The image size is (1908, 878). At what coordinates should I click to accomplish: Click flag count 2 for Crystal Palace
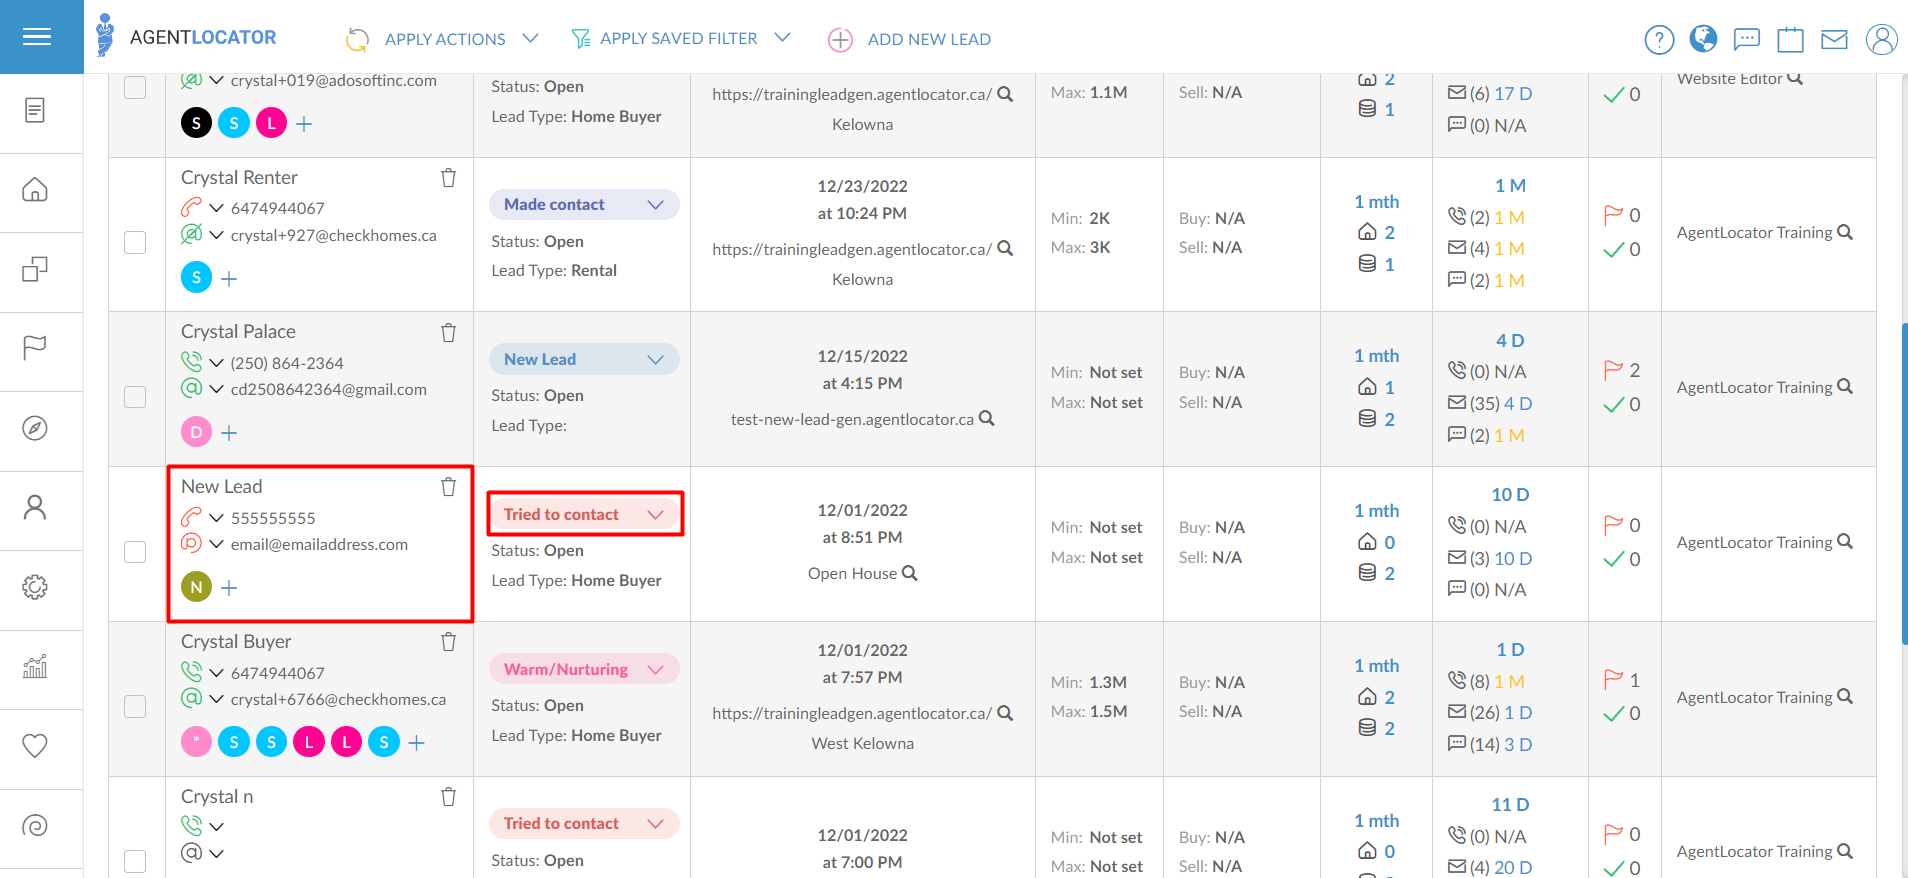[1634, 371]
